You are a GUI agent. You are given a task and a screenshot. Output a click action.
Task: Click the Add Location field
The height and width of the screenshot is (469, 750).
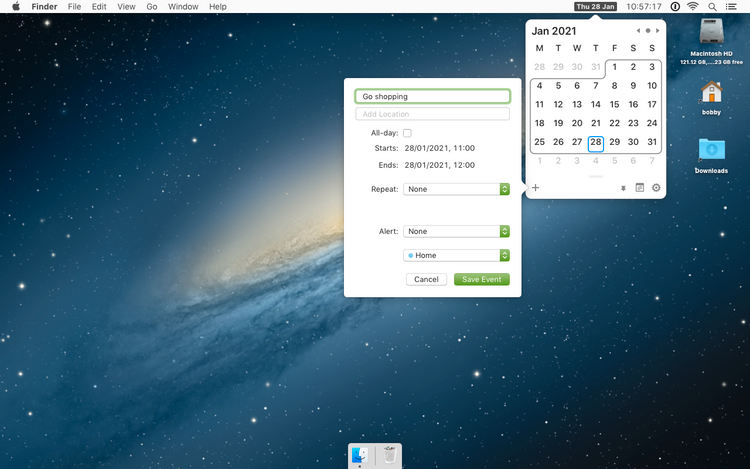pos(432,114)
